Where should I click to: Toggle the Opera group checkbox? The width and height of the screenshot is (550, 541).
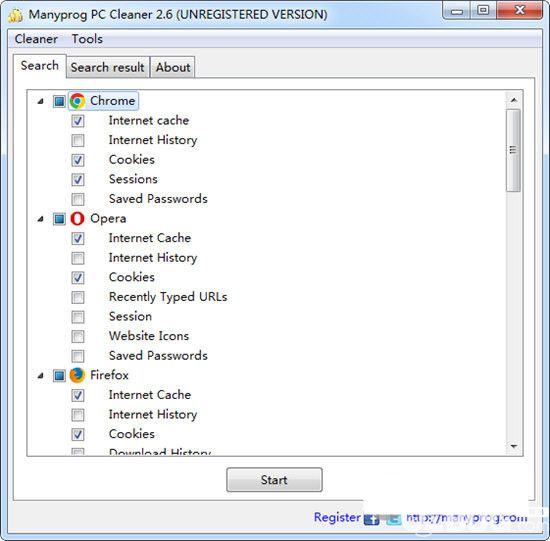[x=59, y=219]
